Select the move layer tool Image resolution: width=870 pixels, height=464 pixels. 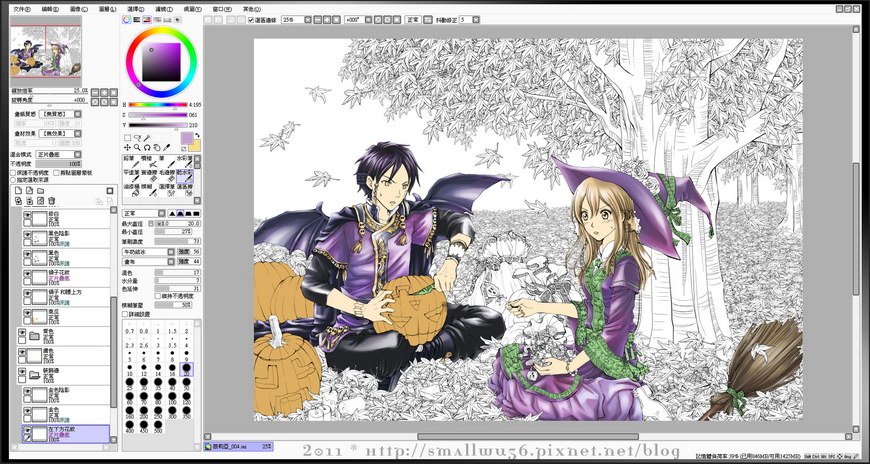(127, 148)
